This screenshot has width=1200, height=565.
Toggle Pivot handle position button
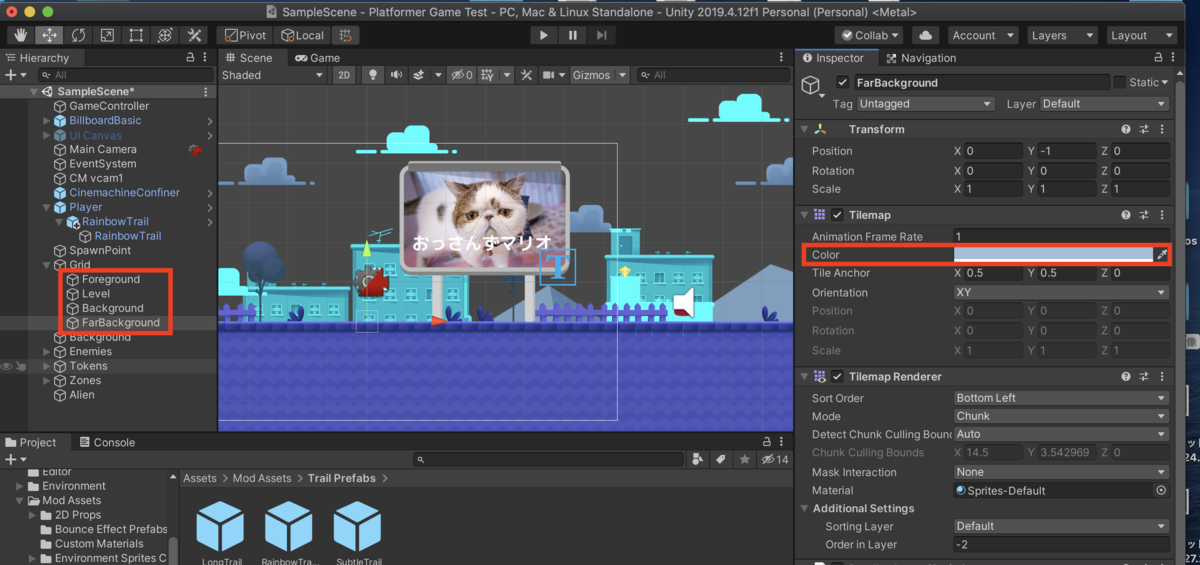245,35
